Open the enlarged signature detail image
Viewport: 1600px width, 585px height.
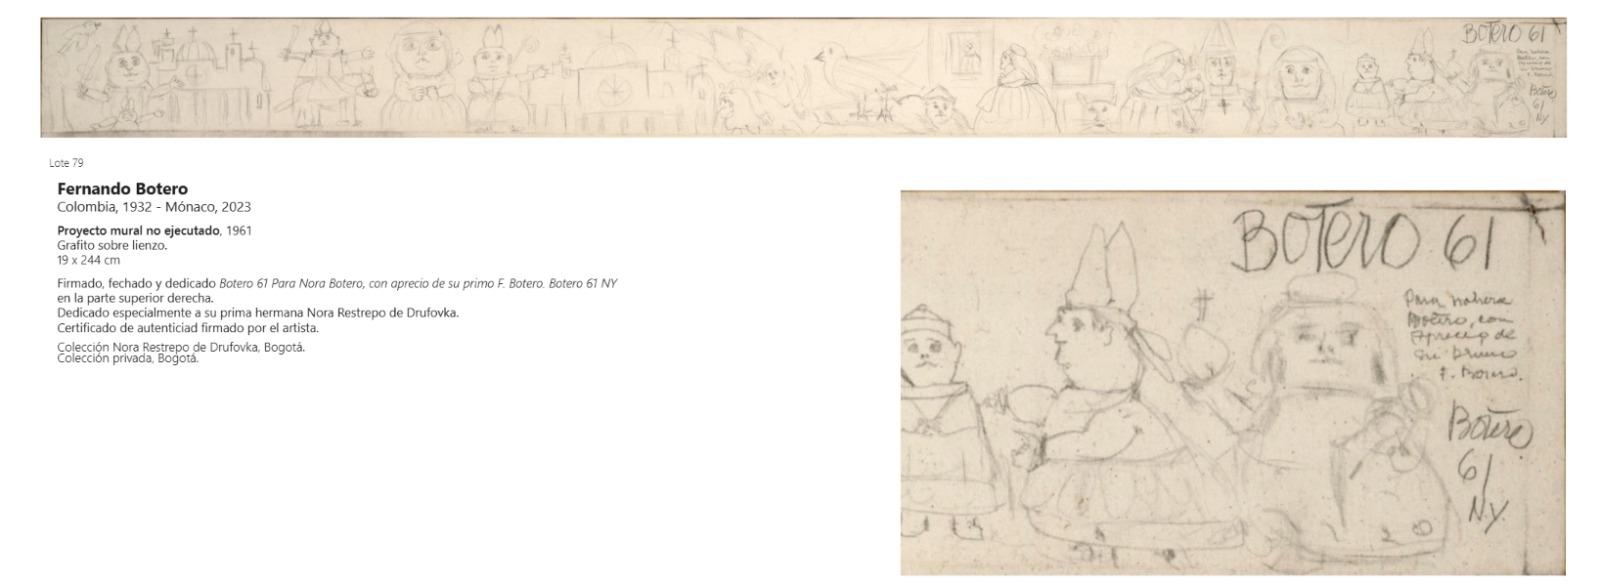1233,382
